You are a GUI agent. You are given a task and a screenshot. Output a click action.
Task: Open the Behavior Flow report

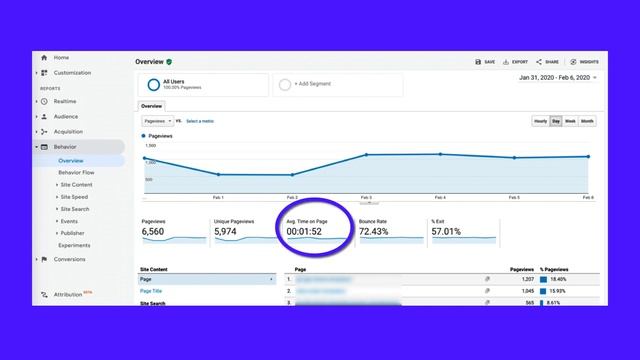coord(76,173)
